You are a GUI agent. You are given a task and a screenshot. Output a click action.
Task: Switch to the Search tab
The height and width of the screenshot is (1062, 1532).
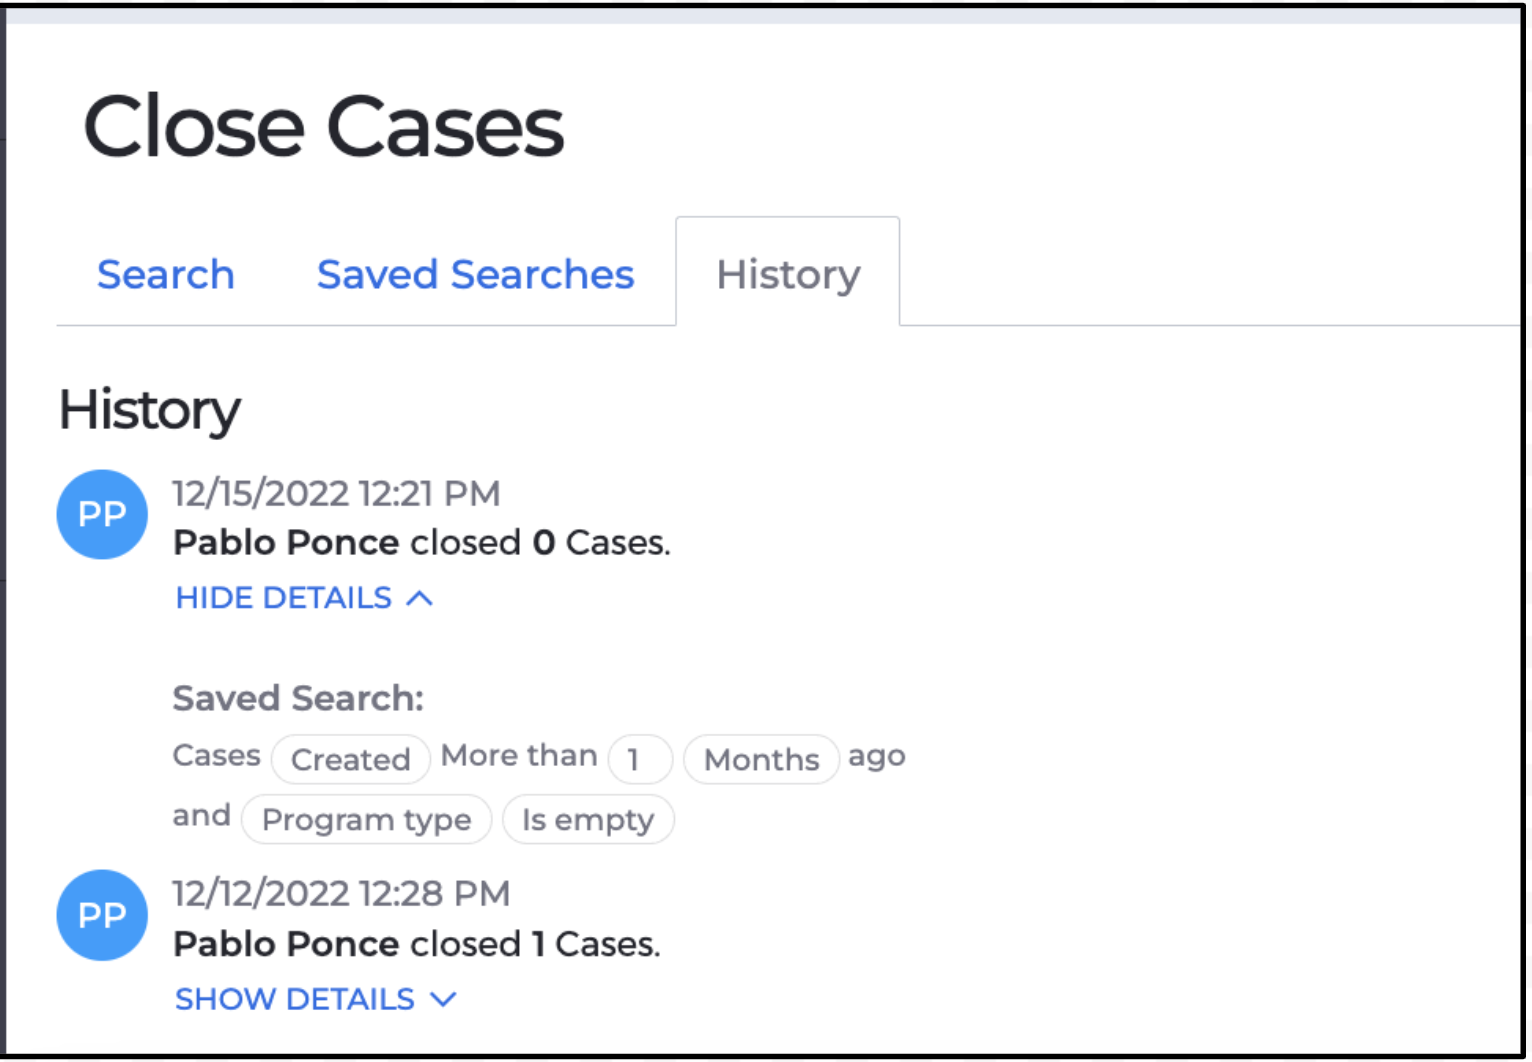coord(165,274)
